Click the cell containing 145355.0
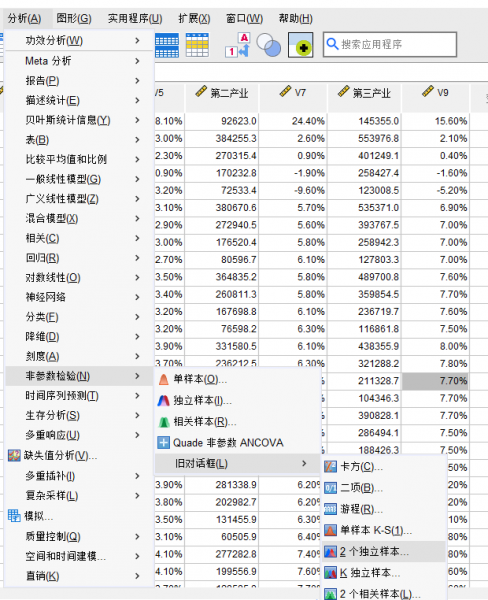Screen dimensions: 488x600 364,121
